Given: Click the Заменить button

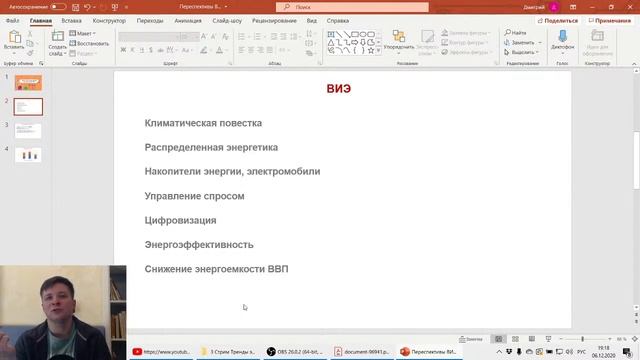Looking at the screenshot, I should tap(523, 42).
